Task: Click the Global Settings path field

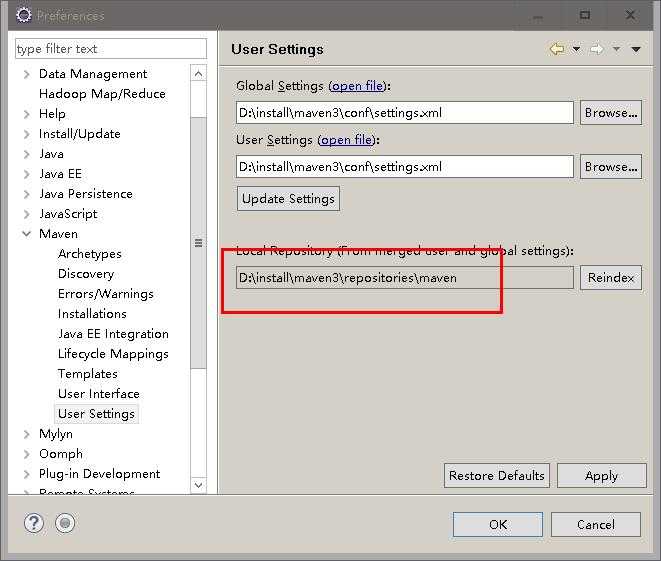Action: [x=405, y=113]
